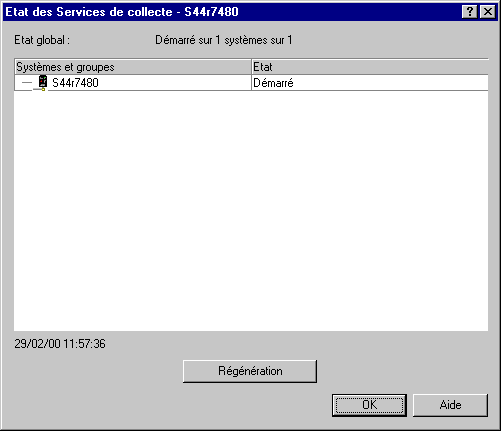
Task: Click the blank header space right of Etat
Action: click(x=380, y=67)
